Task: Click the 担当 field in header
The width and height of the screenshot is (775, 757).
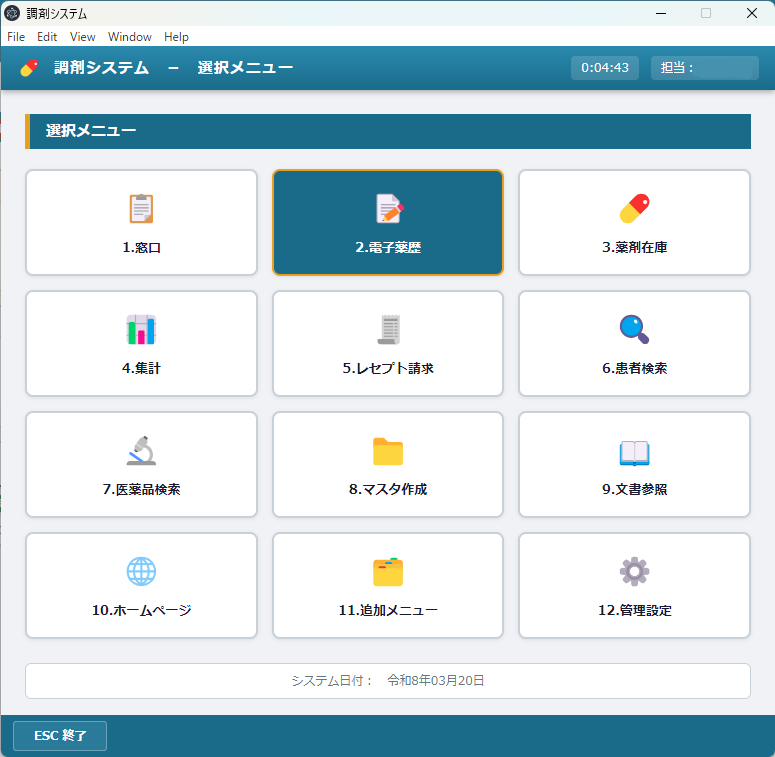Action: [704, 68]
